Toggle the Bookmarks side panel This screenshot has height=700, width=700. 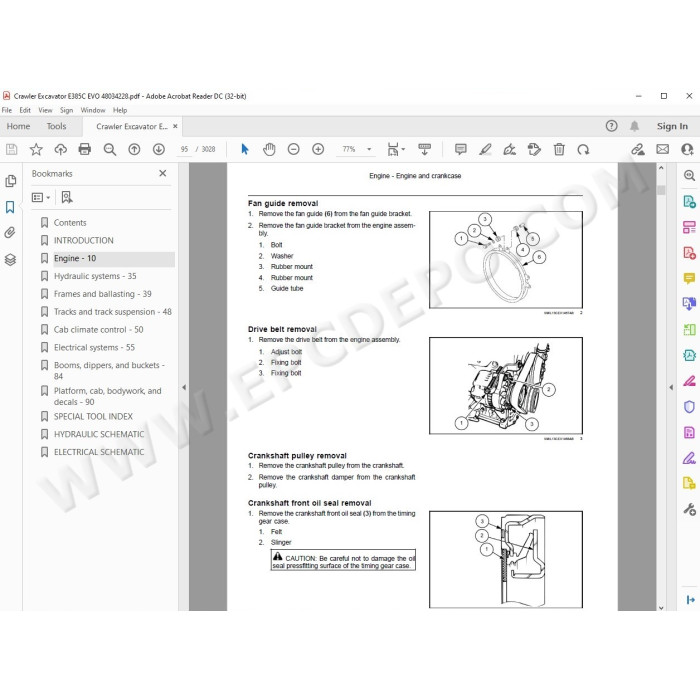pos(10,207)
